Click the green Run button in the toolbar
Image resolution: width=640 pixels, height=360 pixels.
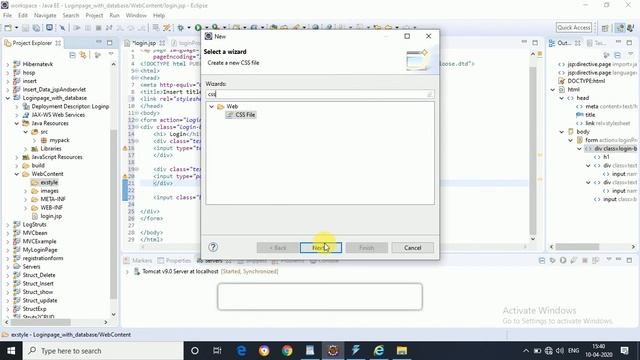[198, 28]
